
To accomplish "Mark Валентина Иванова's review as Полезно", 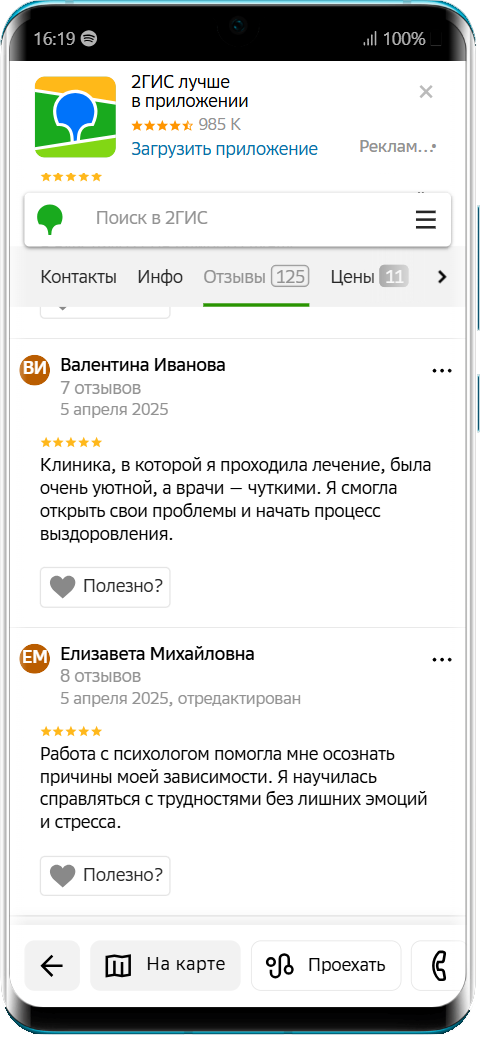I will click(x=105, y=587).
